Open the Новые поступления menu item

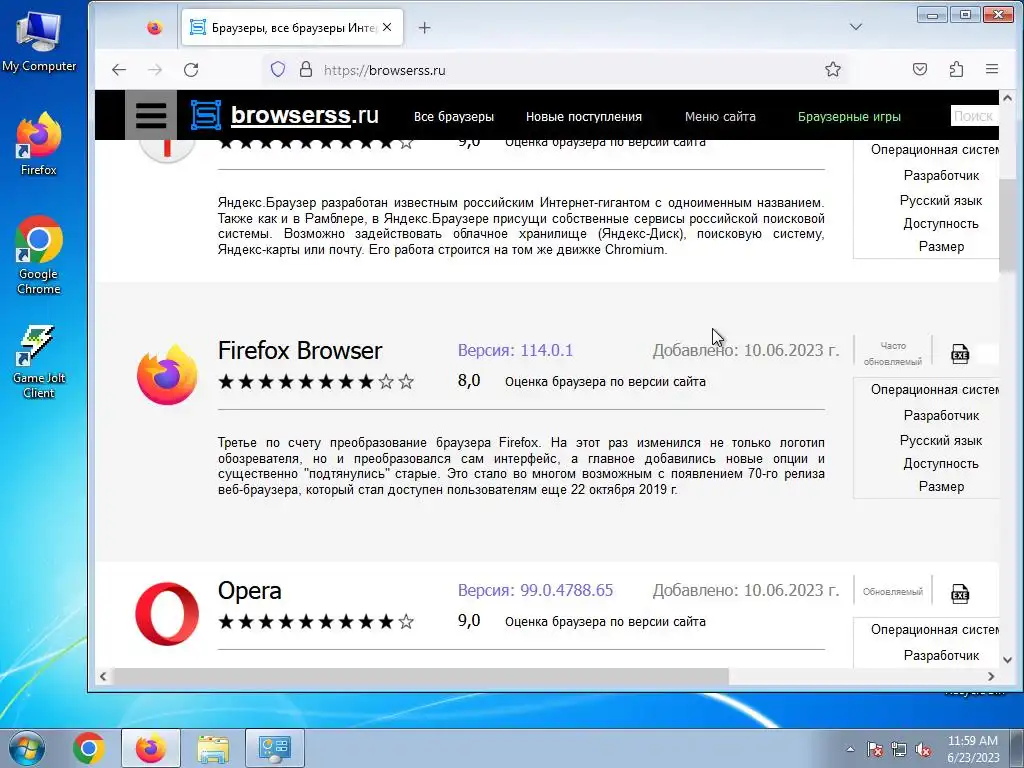pyautogui.click(x=584, y=116)
